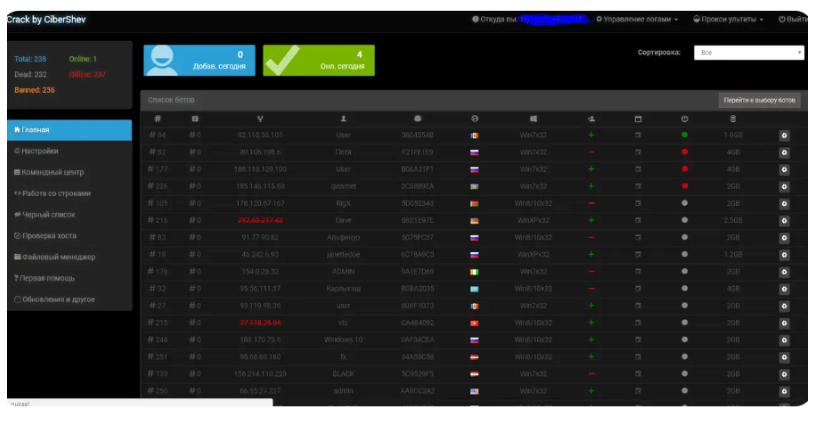Click the calendar column header icon
The width and height of the screenshot is (818, 421).
point(637,119)
